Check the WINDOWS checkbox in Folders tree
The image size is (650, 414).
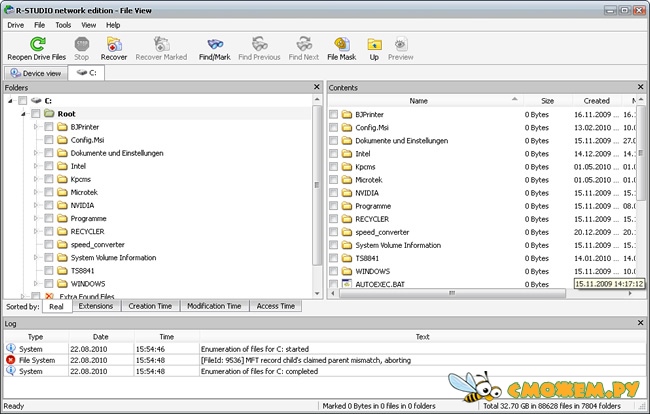[49, 283]
